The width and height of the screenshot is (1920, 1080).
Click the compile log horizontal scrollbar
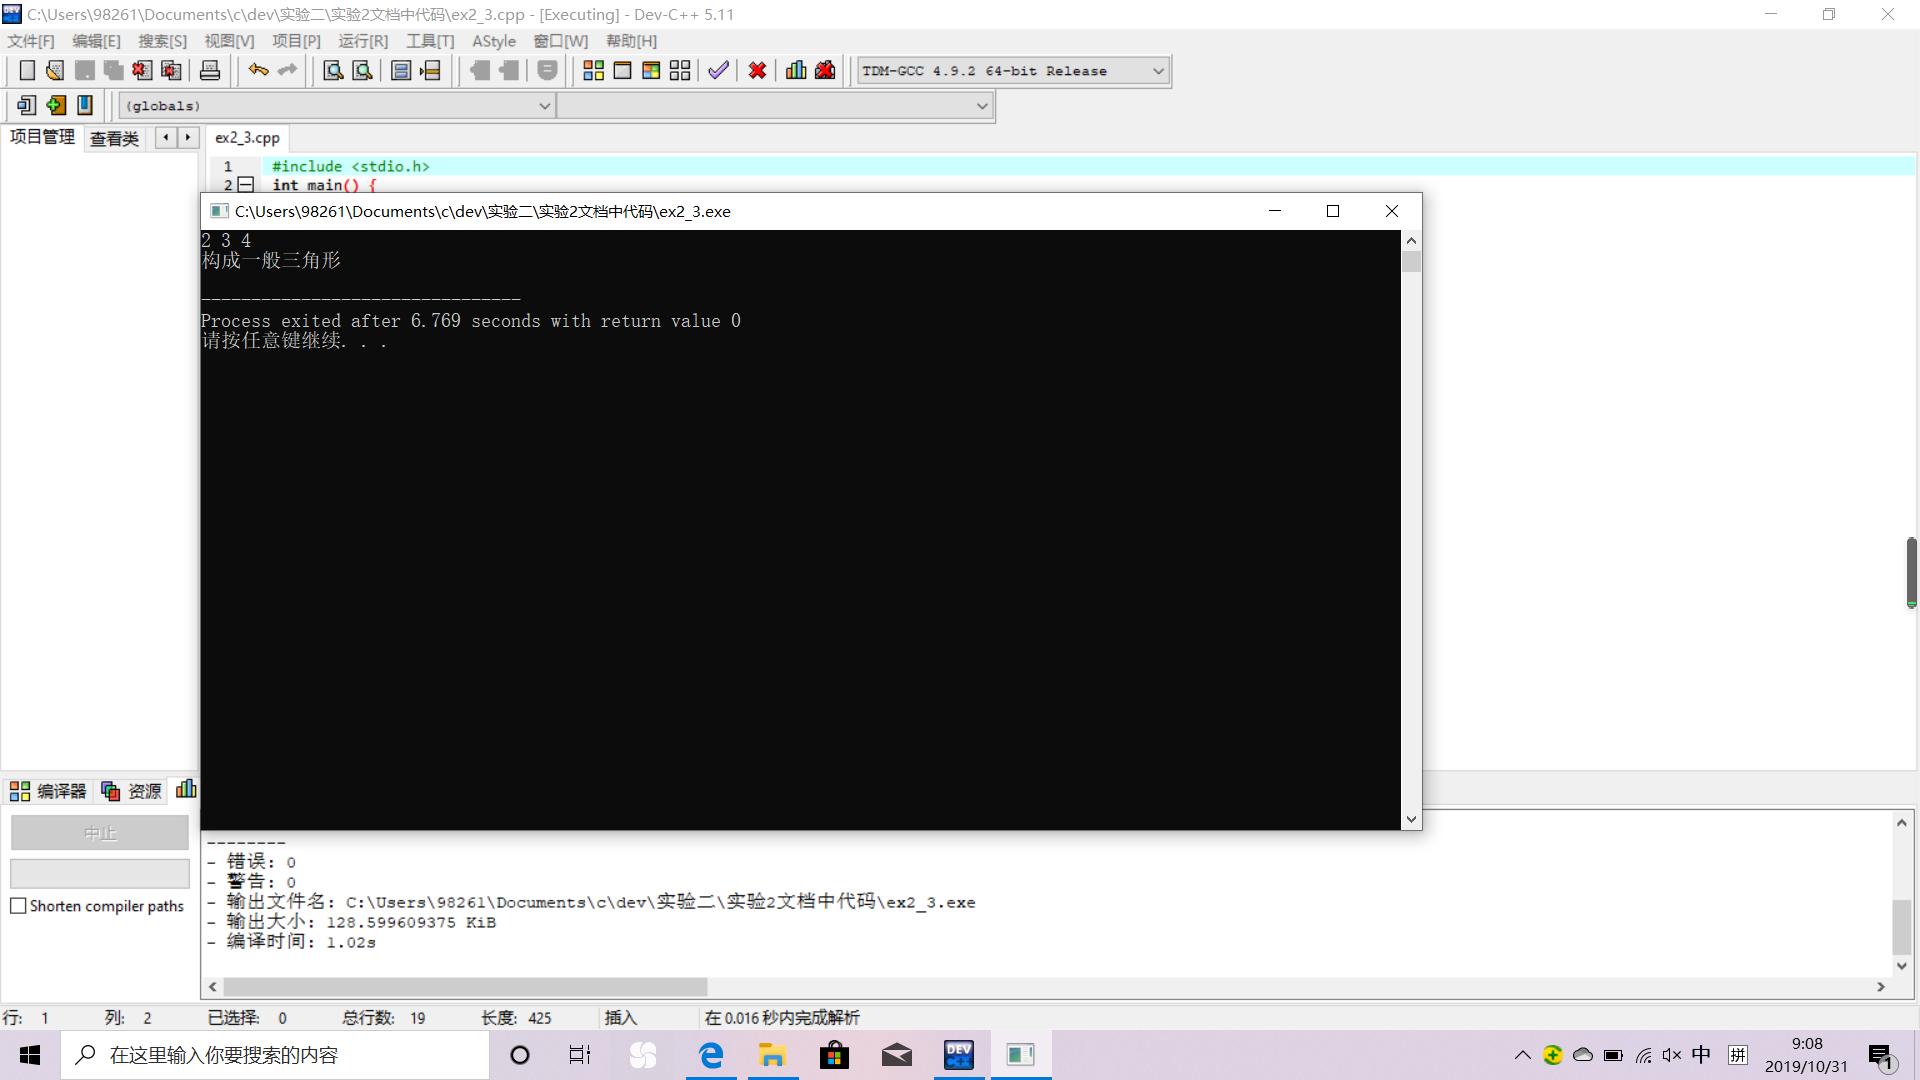465,987
